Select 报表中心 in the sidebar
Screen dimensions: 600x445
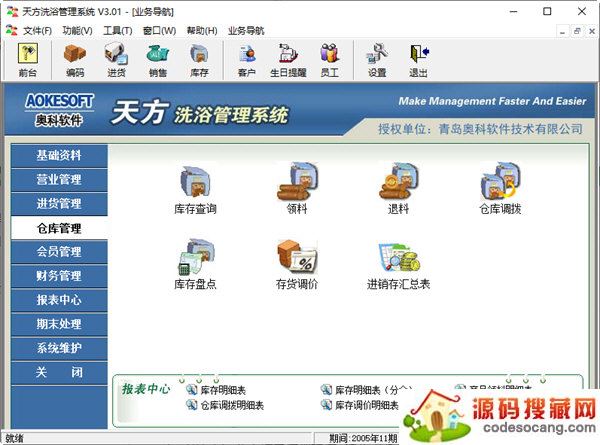[59, 300]
